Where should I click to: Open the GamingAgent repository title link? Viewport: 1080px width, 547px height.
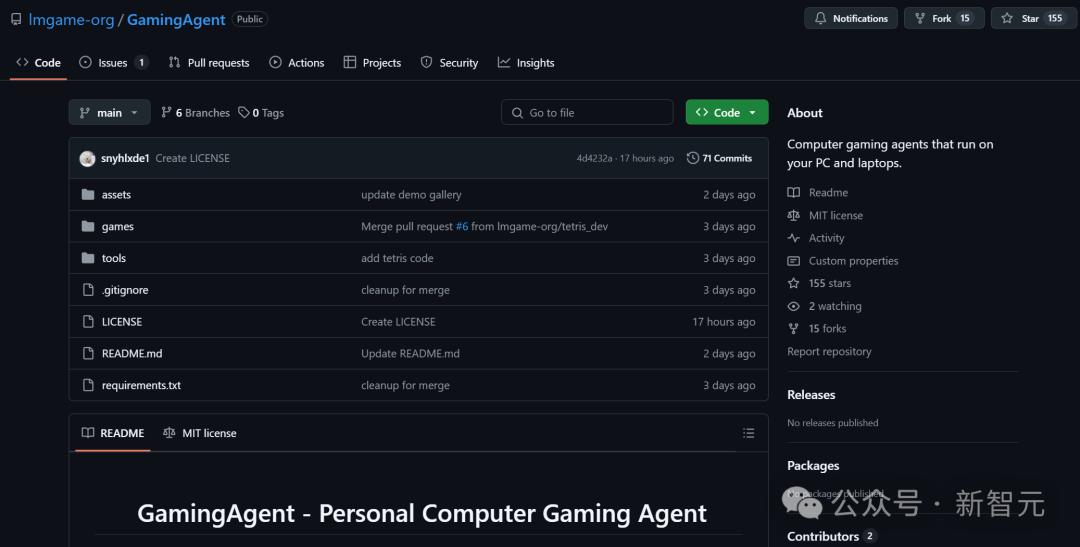(176, 19)
